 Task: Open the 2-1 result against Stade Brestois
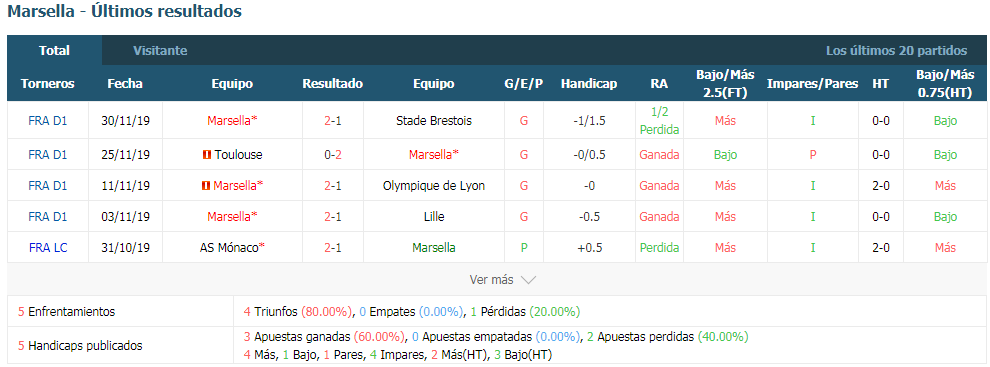click(333, 121)
